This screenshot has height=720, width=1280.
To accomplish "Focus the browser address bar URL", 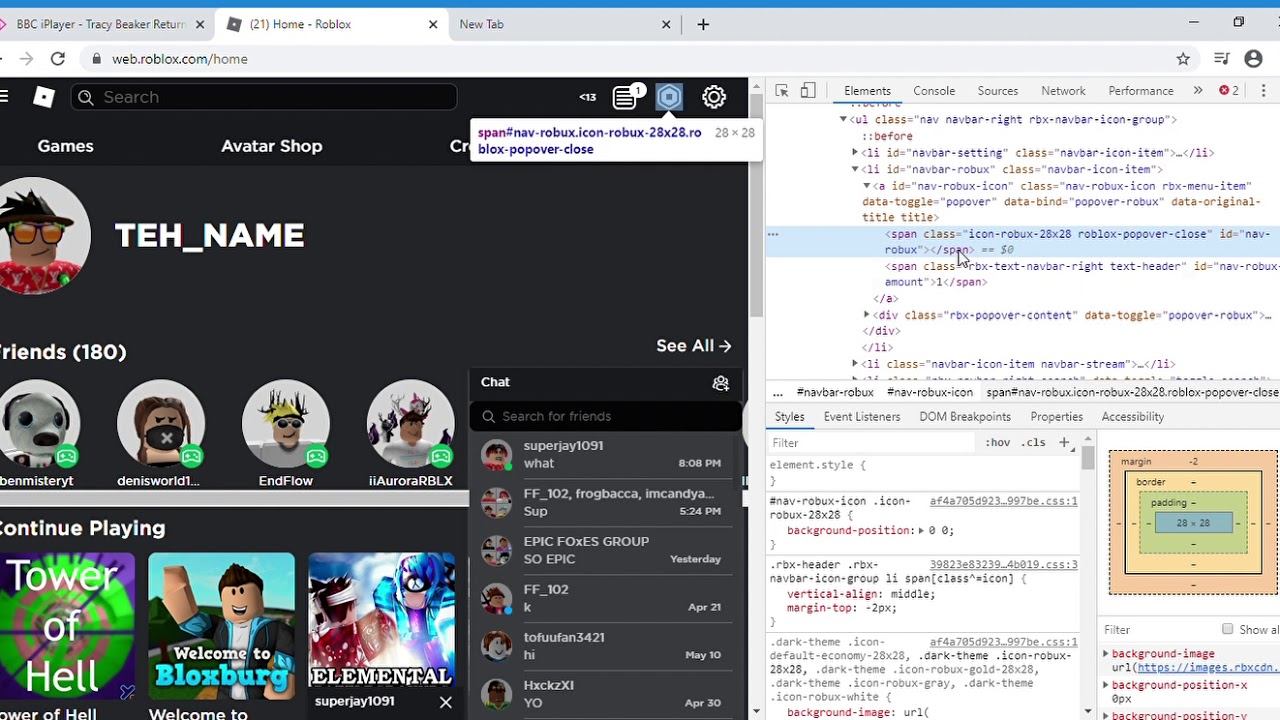I will pos(180,59).
